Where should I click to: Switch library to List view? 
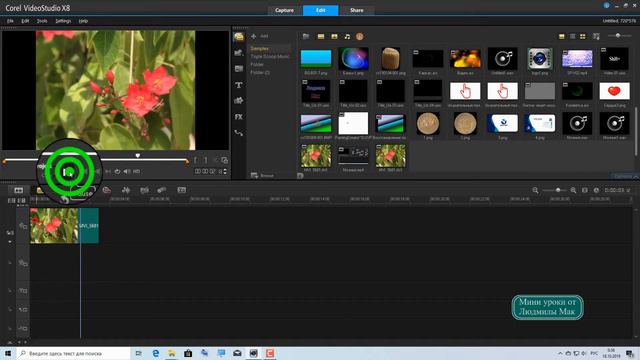click(x=573, y=36)
